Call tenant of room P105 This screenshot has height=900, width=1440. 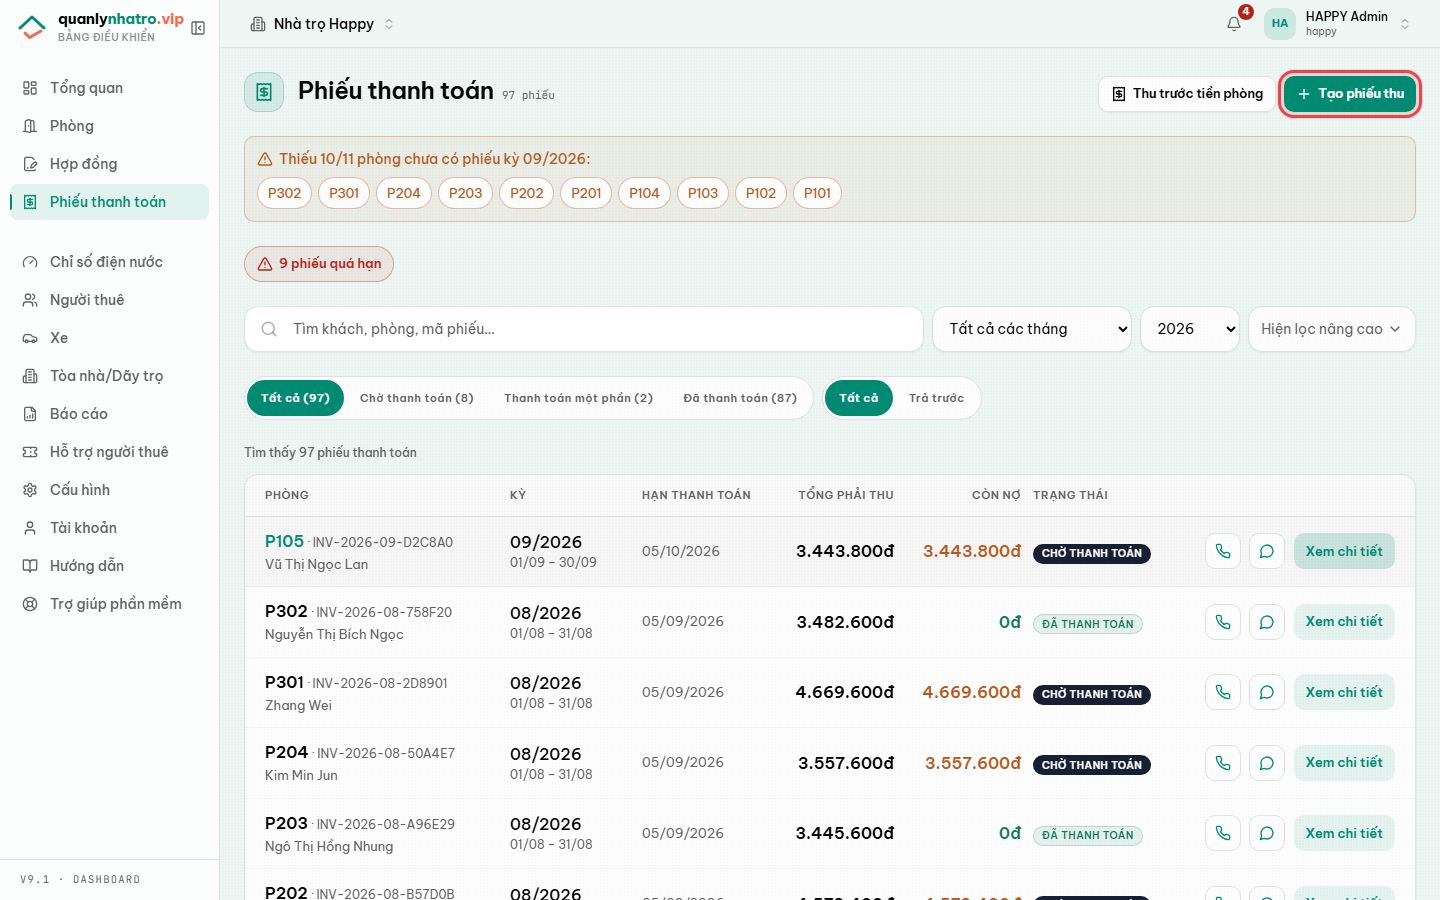tap(1223, 551)
